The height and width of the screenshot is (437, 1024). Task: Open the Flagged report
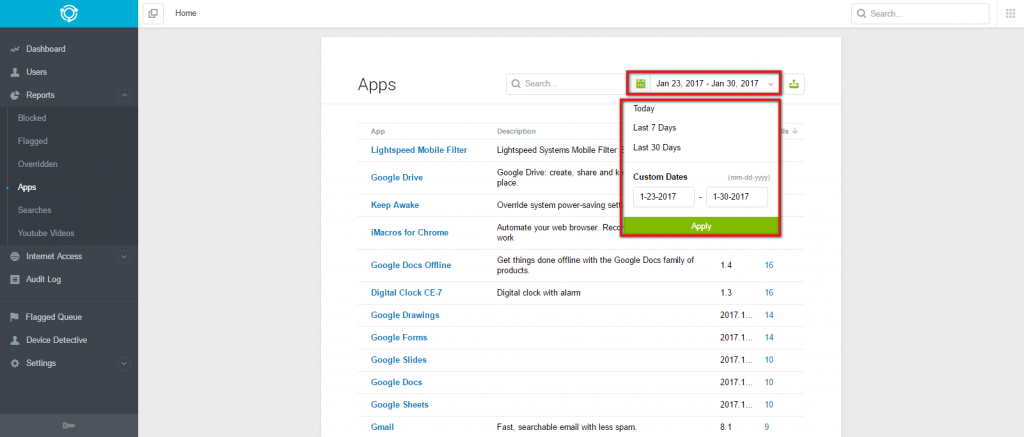coord(33,141)
